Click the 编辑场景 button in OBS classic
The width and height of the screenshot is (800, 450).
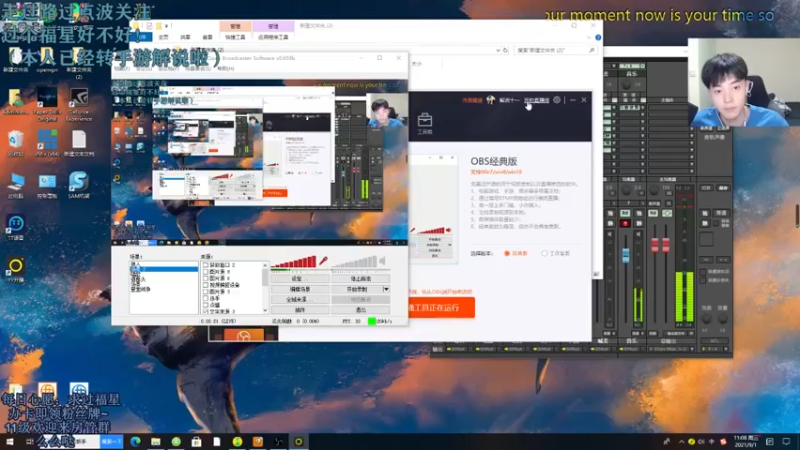pos(300,289)
